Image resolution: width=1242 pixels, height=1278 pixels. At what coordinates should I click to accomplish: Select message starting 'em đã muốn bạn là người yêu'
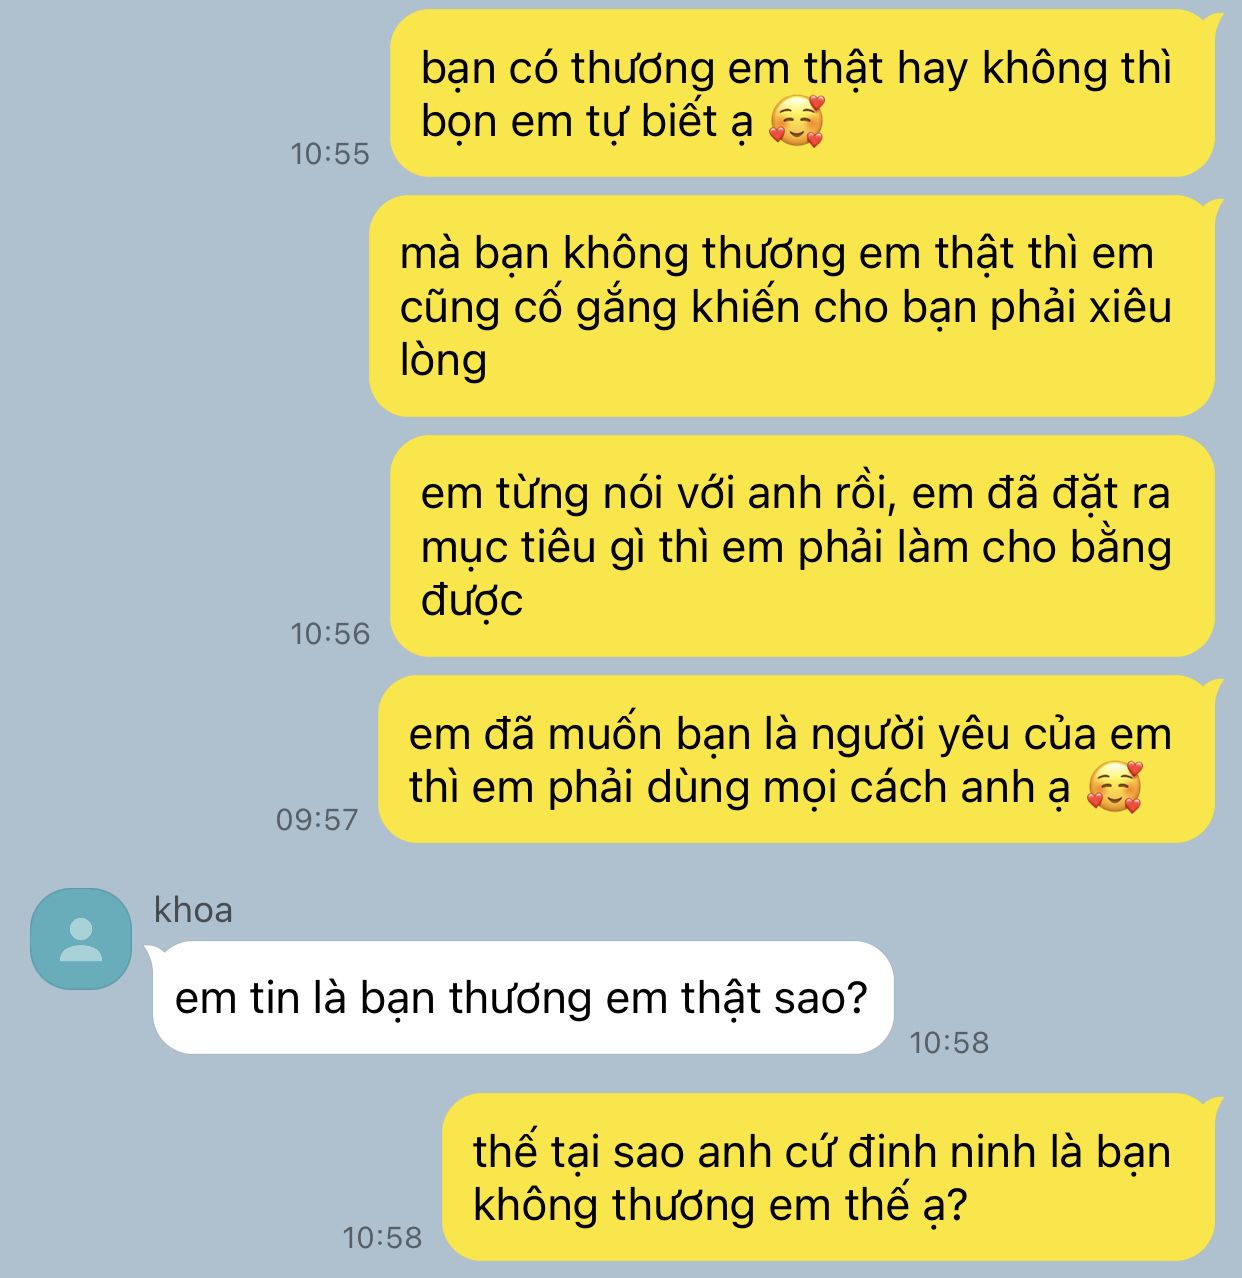(x=796, y=759)
